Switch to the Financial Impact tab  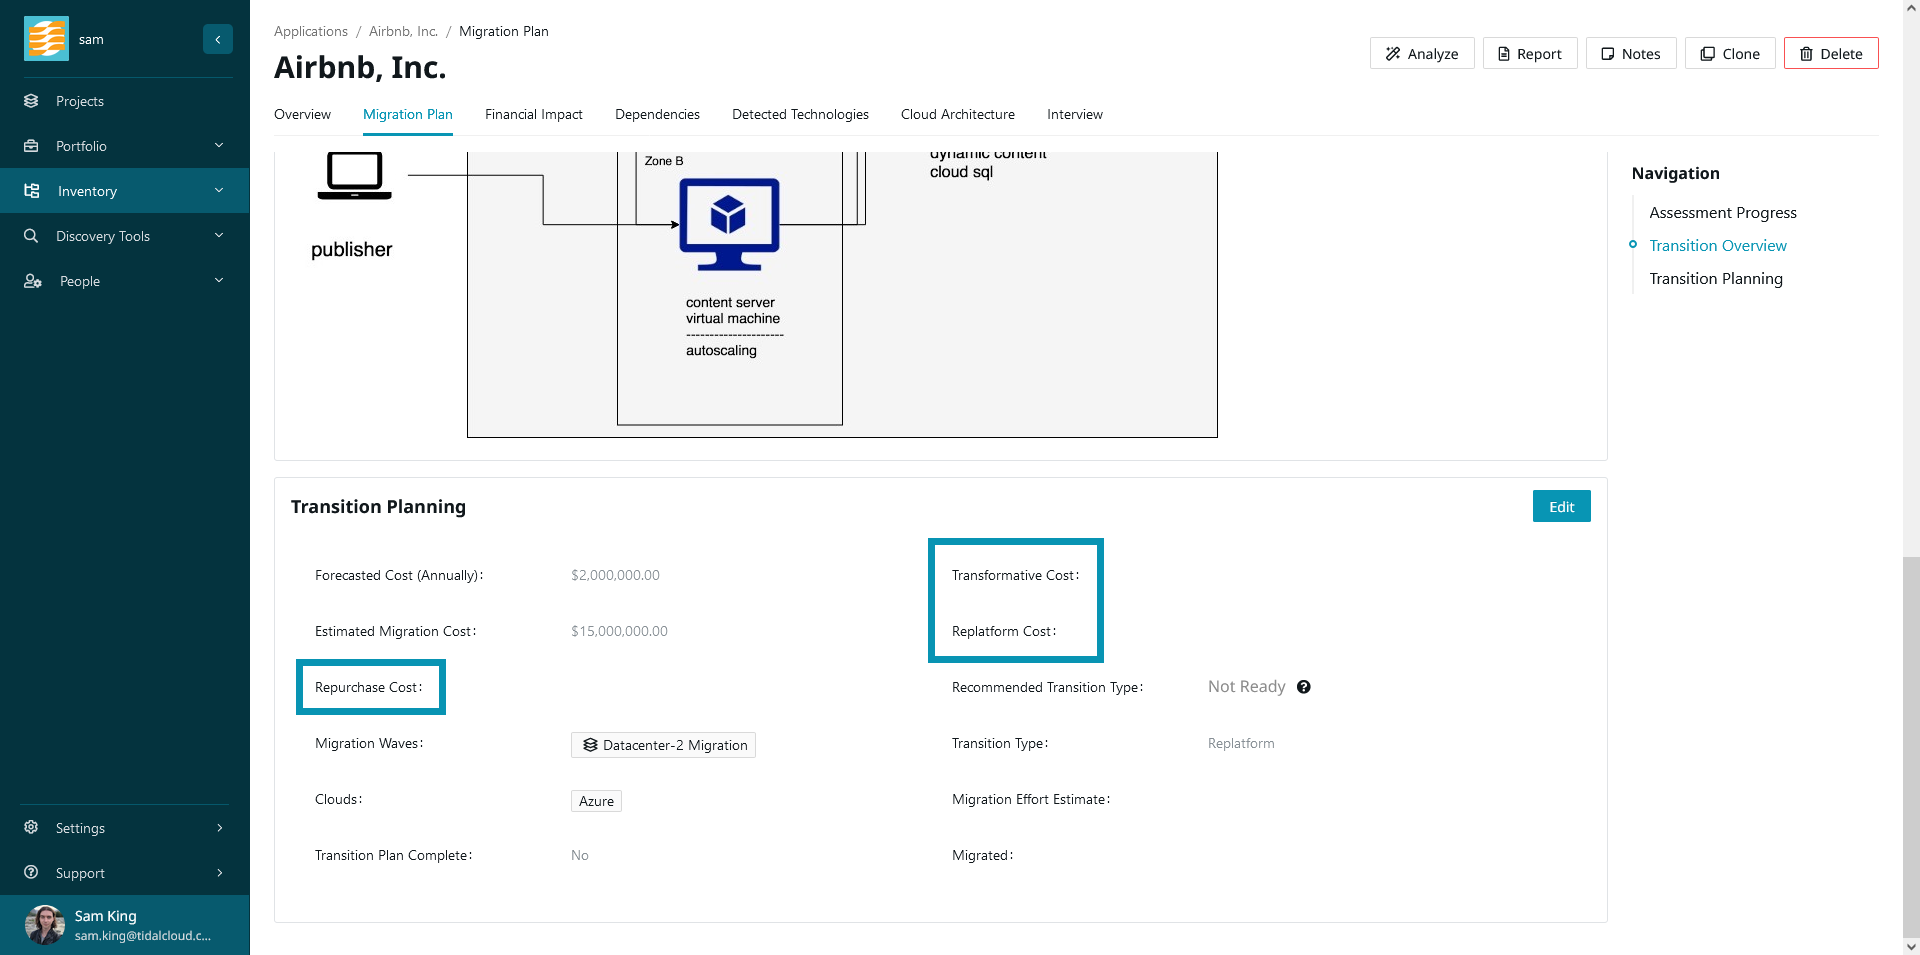click(533, 115)
